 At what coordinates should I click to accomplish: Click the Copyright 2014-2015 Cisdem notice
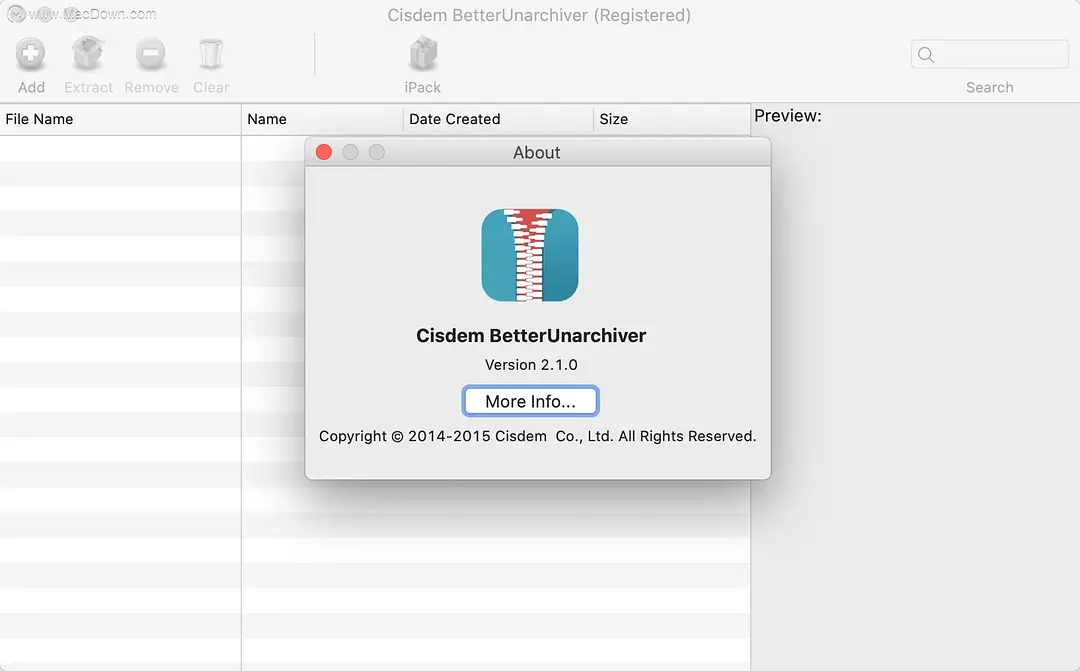[x=537, y=436]
